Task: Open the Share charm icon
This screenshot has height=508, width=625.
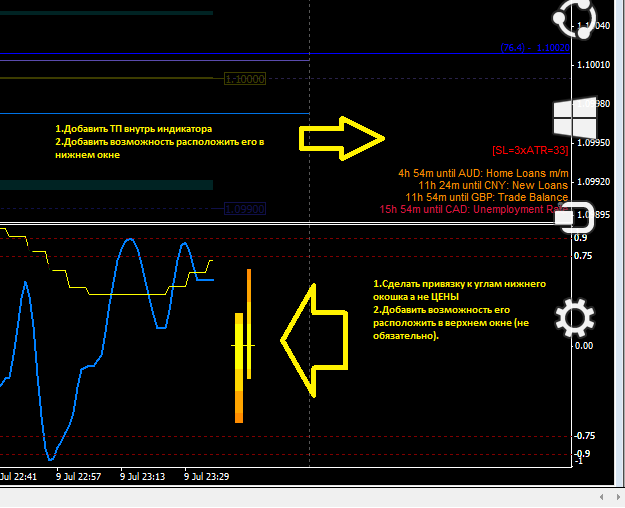Action: [x=574, y=19]
